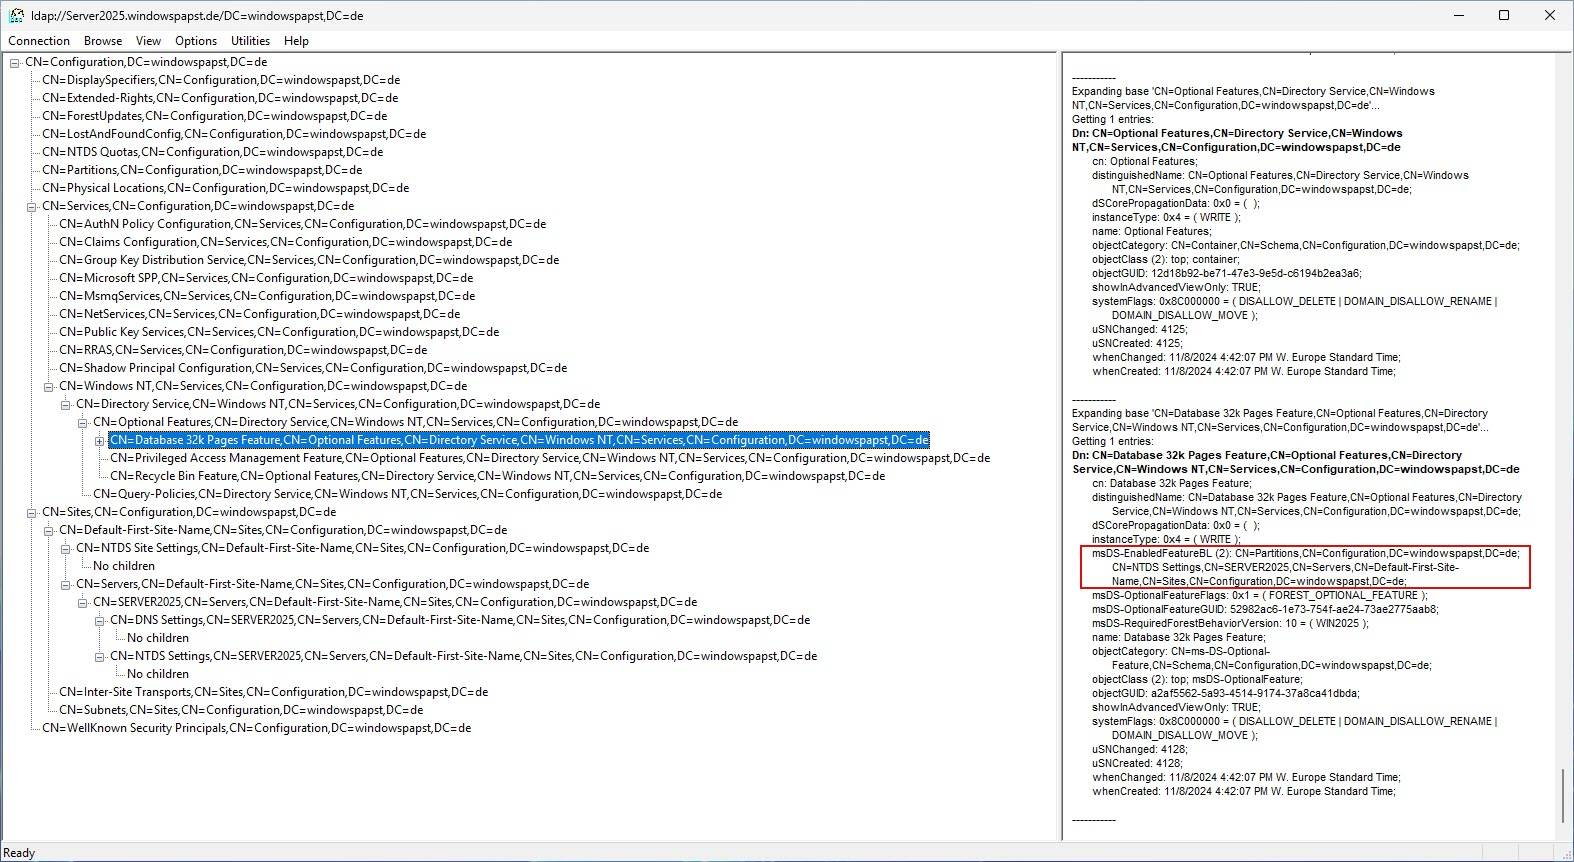
Task: Click the output pane vertical scrollbar thumb
Action: pyautogui.click(x=1563, y=795)
